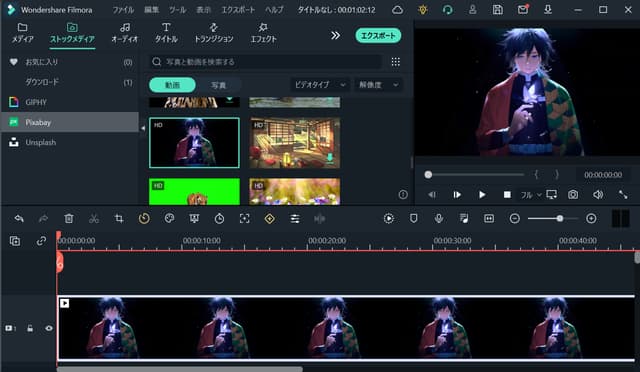Switch to オーディオ tab
The image size is (640, 372).
[x=125, y=33]
